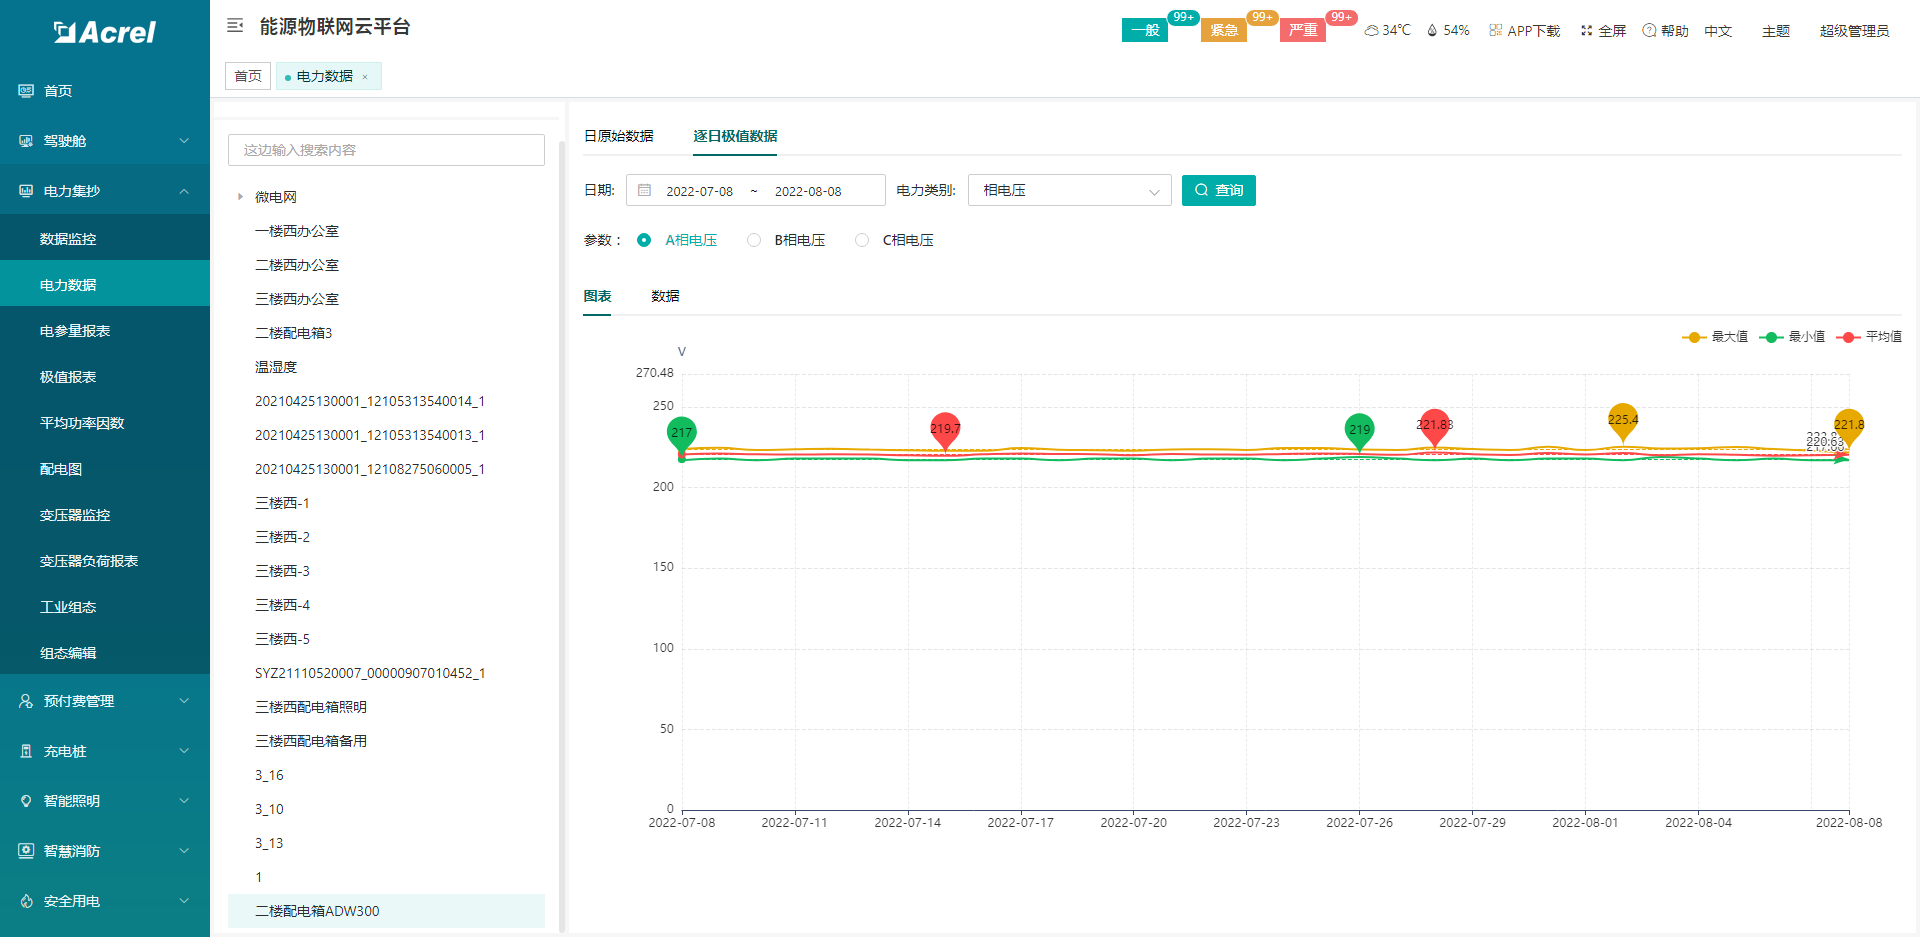The height and width of the screenshot is (937, 1920).
Task: Switch to the 数据 view tab
Action: click(665, 296)
